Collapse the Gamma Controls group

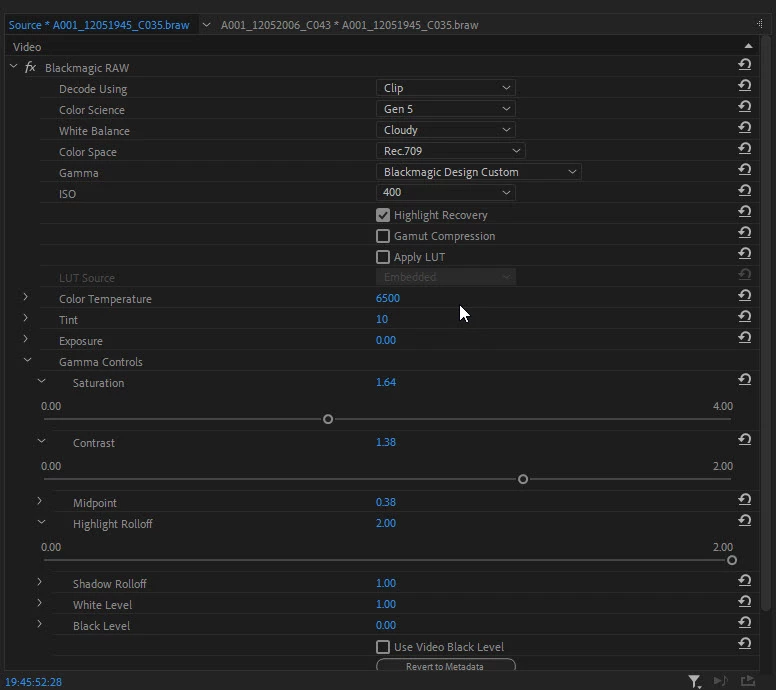tap(28, 360)
